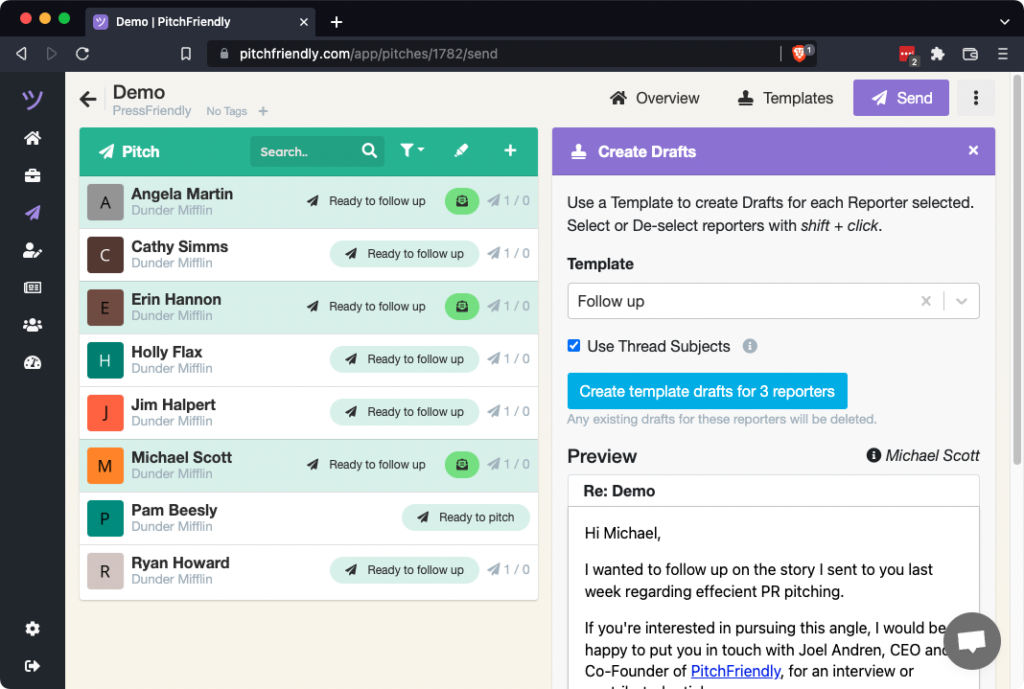This screenshot has width=1024, height=689.
Task: Switch to the Overview tab
Action: tap(655, 98)
